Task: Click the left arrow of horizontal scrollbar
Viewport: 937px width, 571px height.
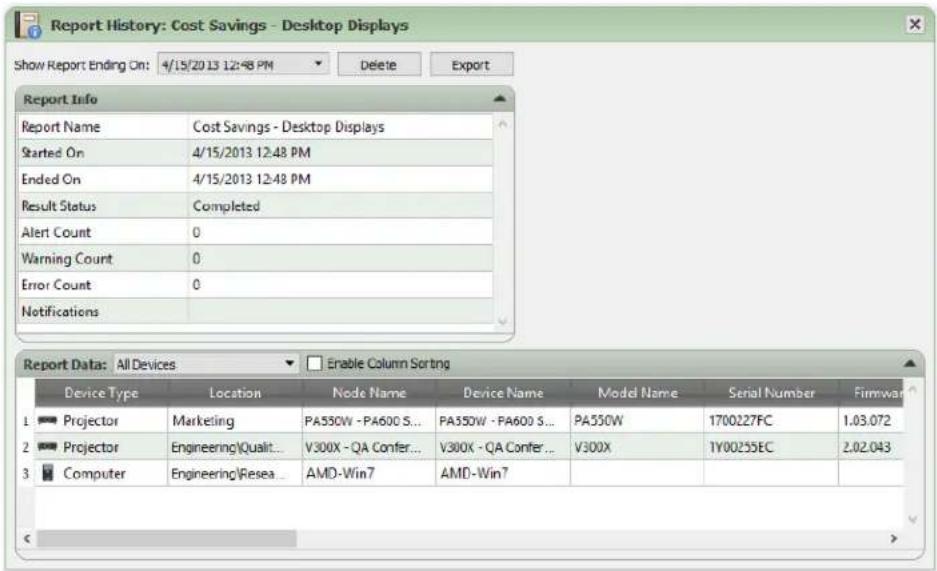Action: 27,538
